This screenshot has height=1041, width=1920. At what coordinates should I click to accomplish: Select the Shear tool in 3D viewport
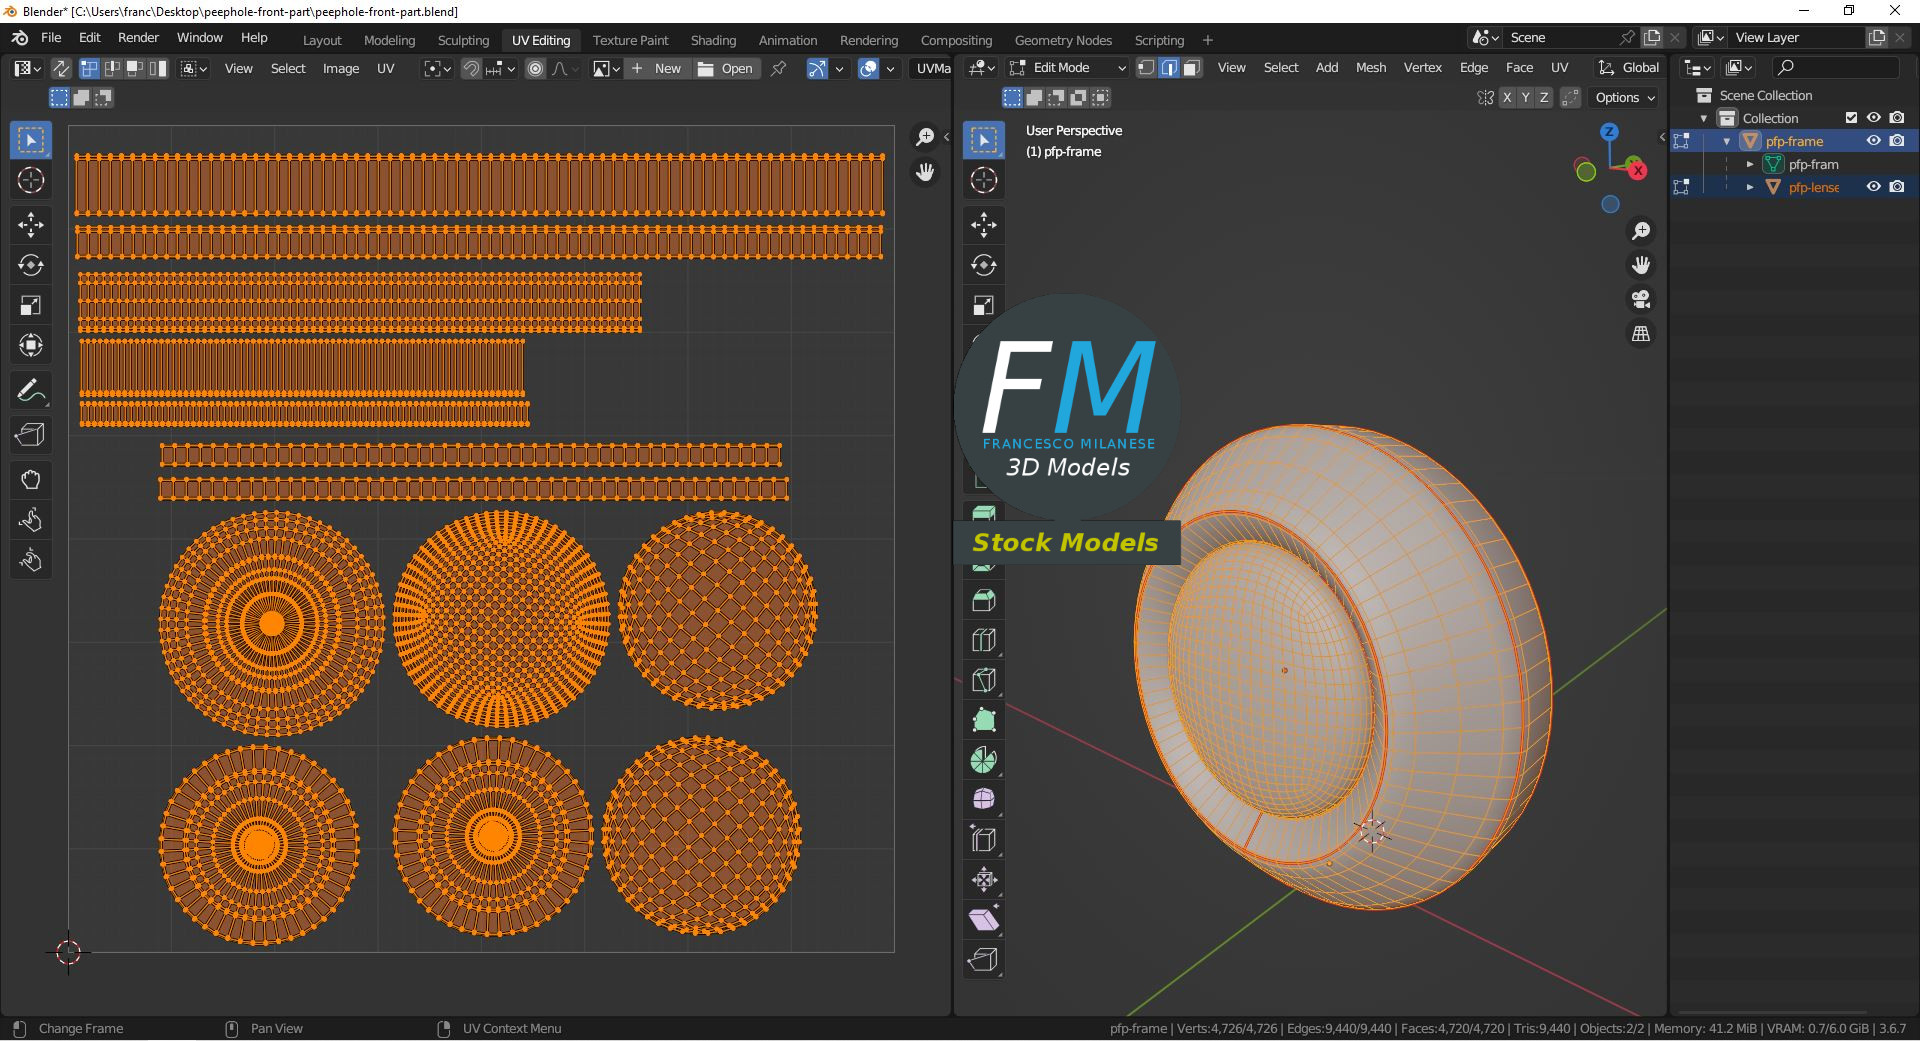[984, 920]
